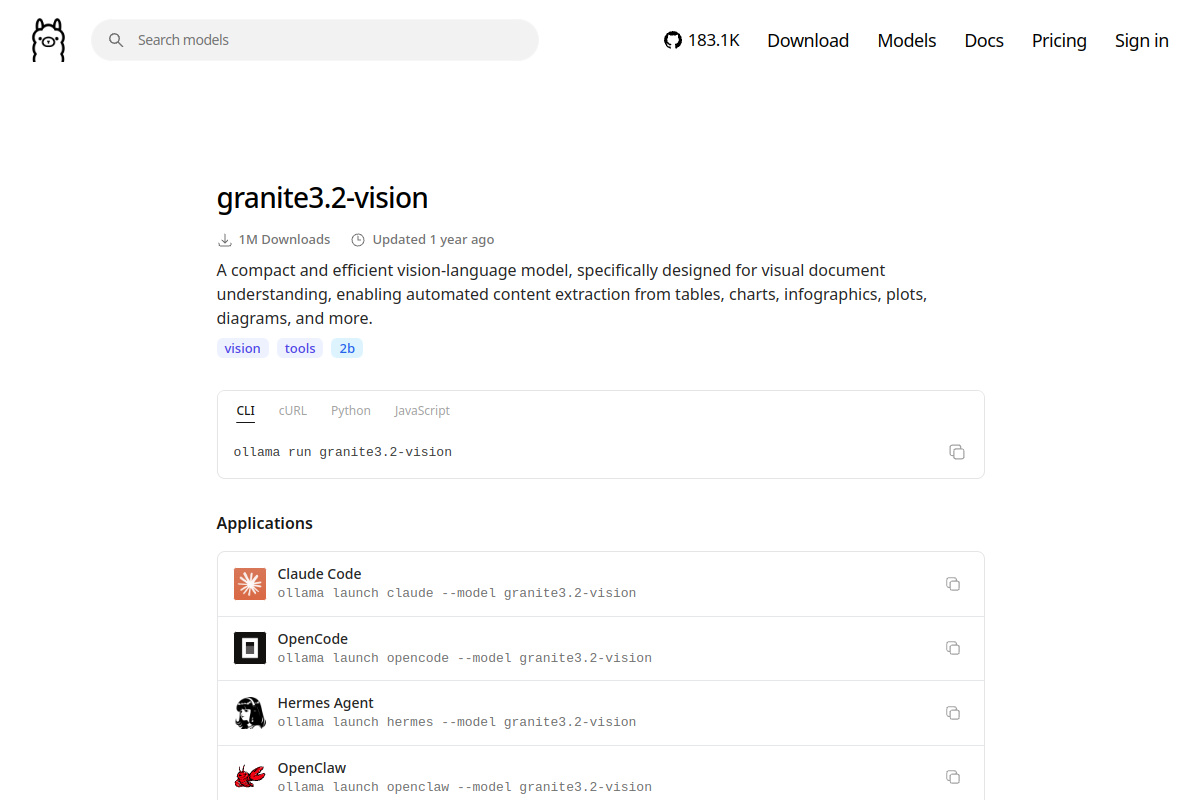Click the Claude Code application name
This screenshot has height=800, width=1200.
(319, 574)
